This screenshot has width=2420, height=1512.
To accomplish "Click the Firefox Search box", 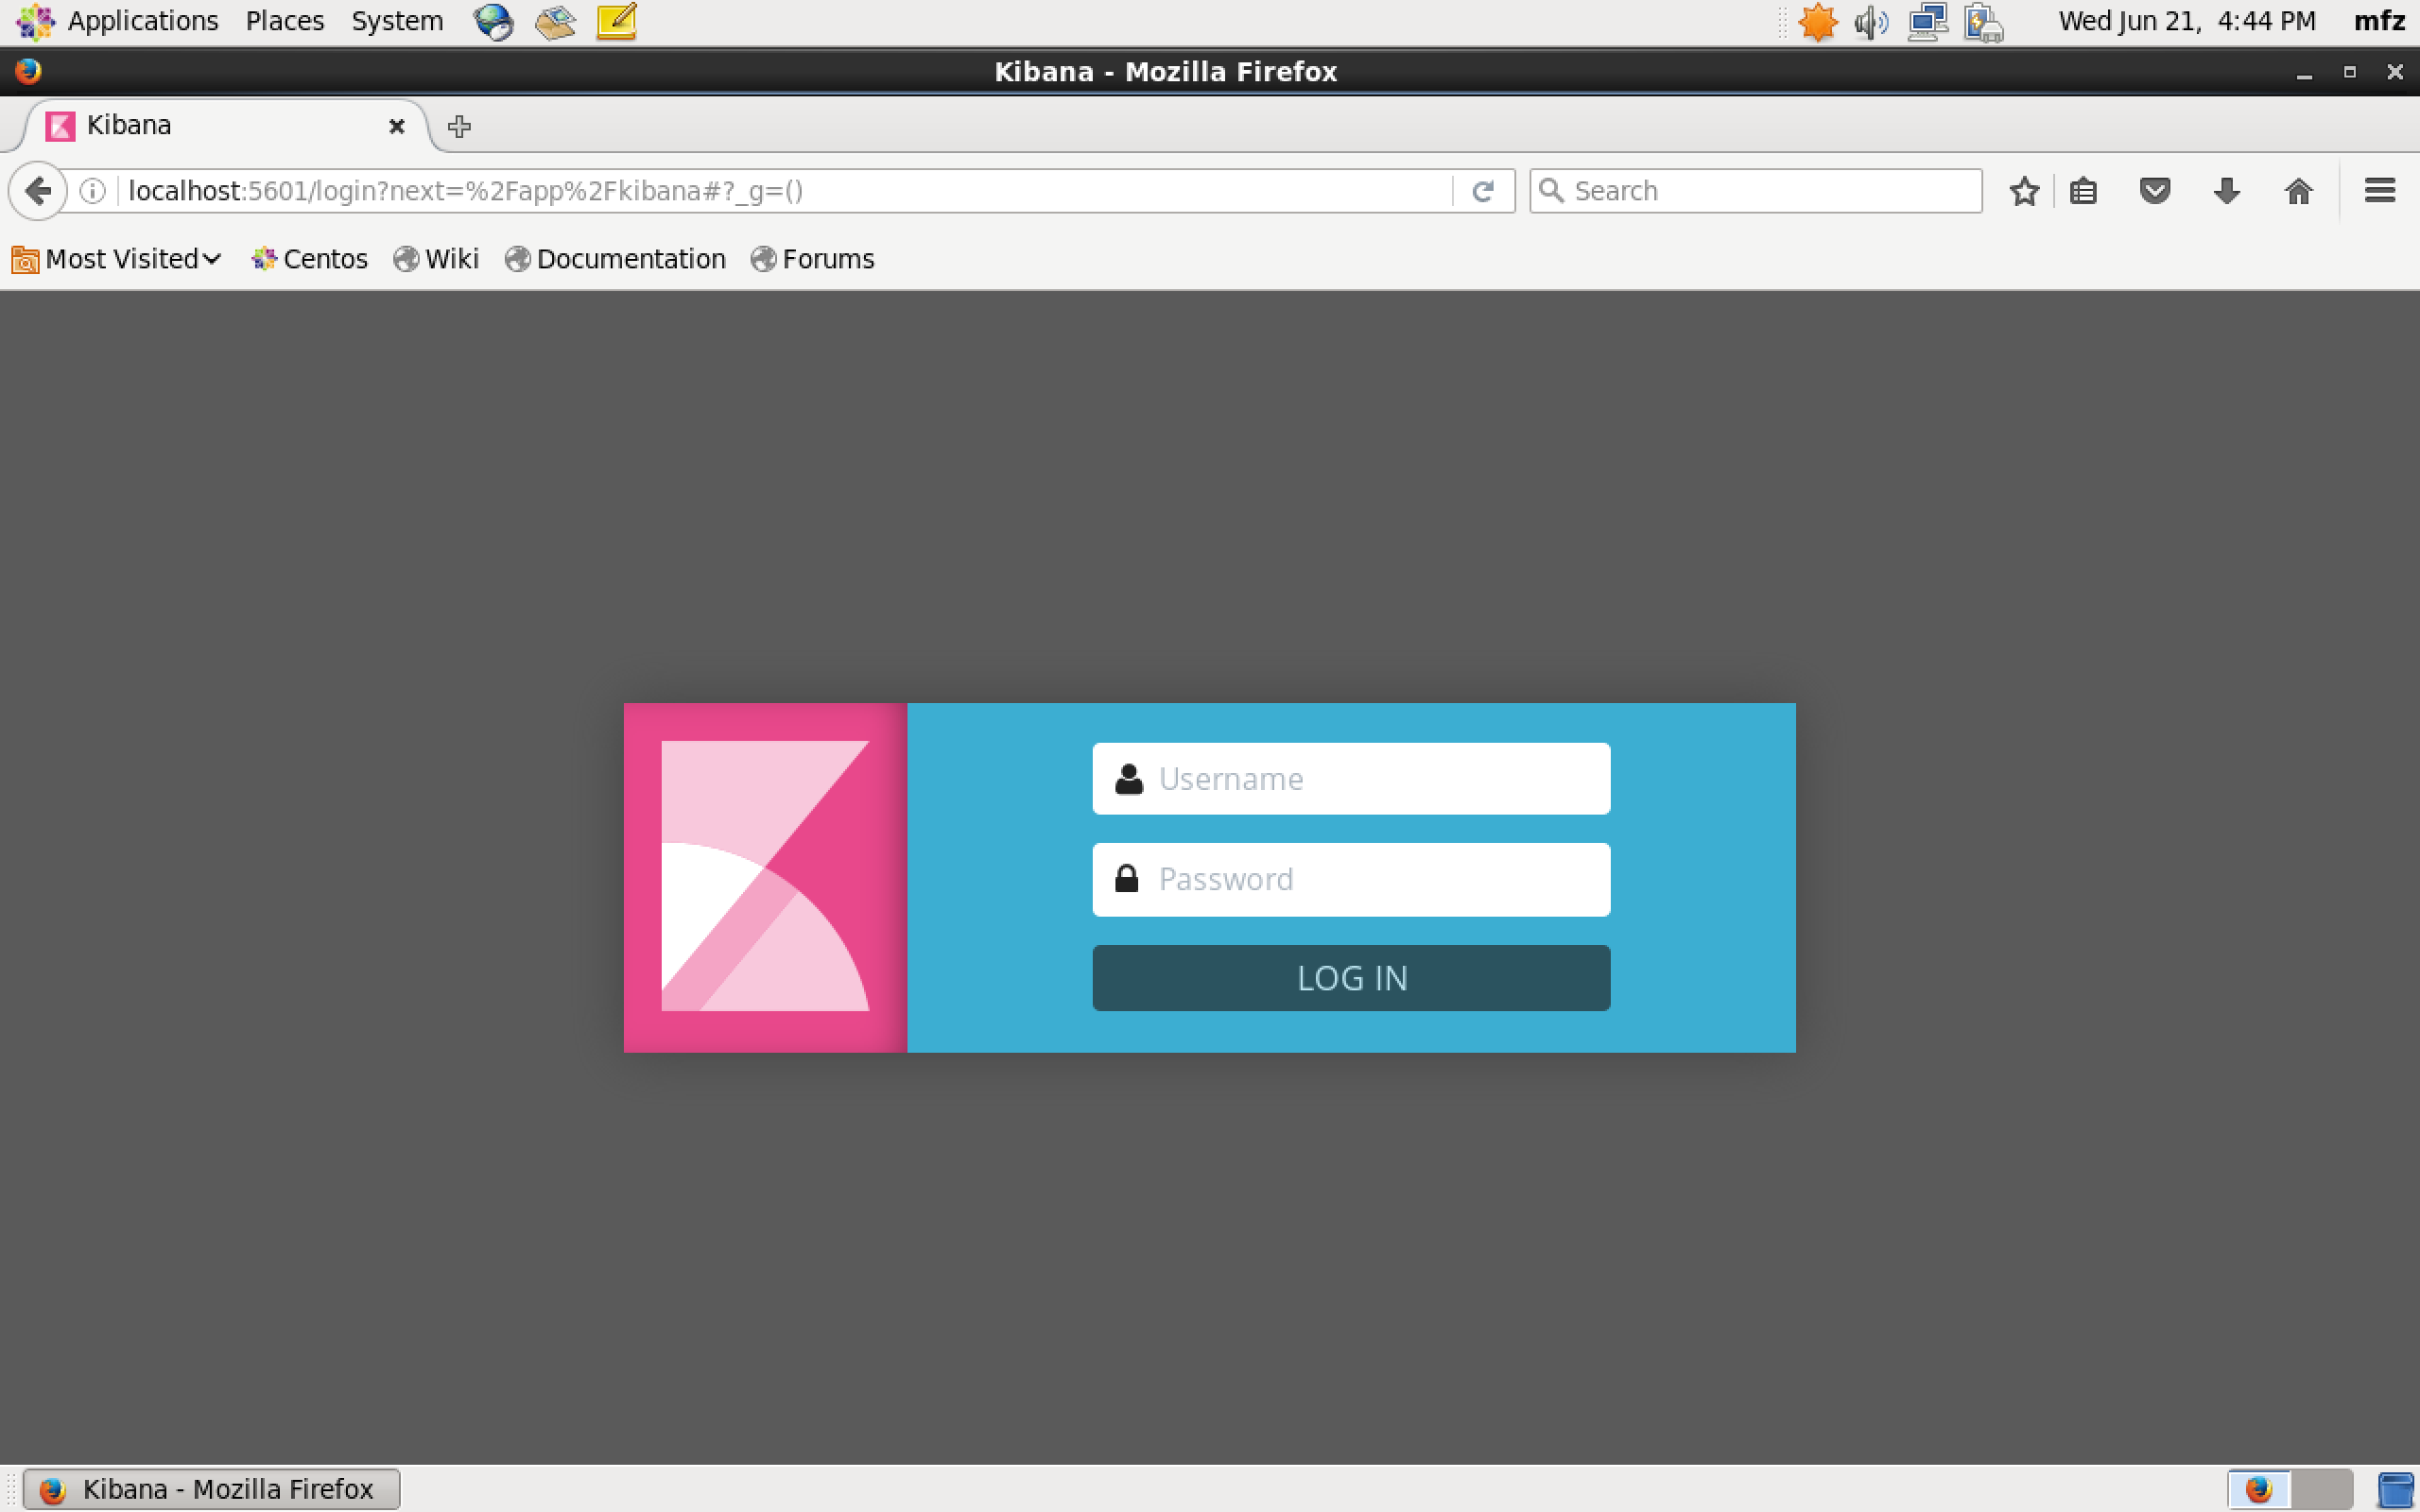I will click(1755, 191).
